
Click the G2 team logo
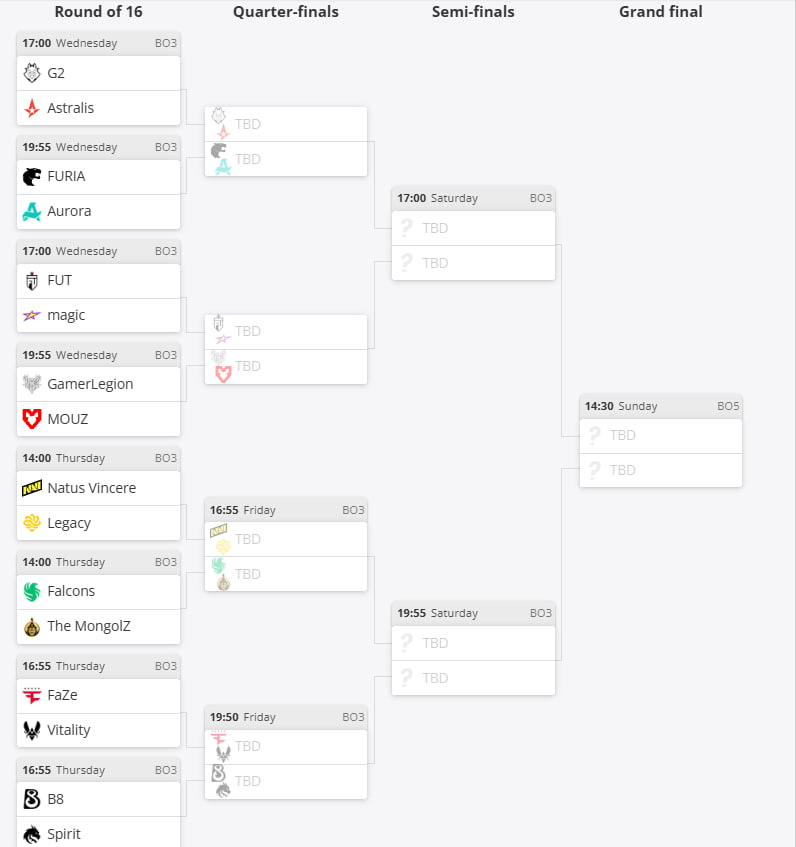click(32, 73)
